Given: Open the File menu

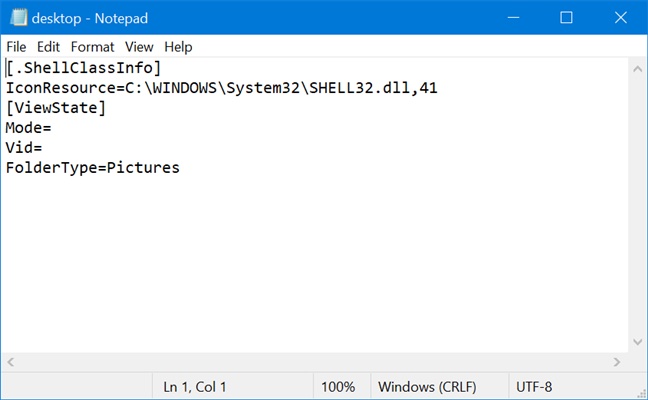Looking at the screenshot, I should pyautogui.click(x=16, y=47).
